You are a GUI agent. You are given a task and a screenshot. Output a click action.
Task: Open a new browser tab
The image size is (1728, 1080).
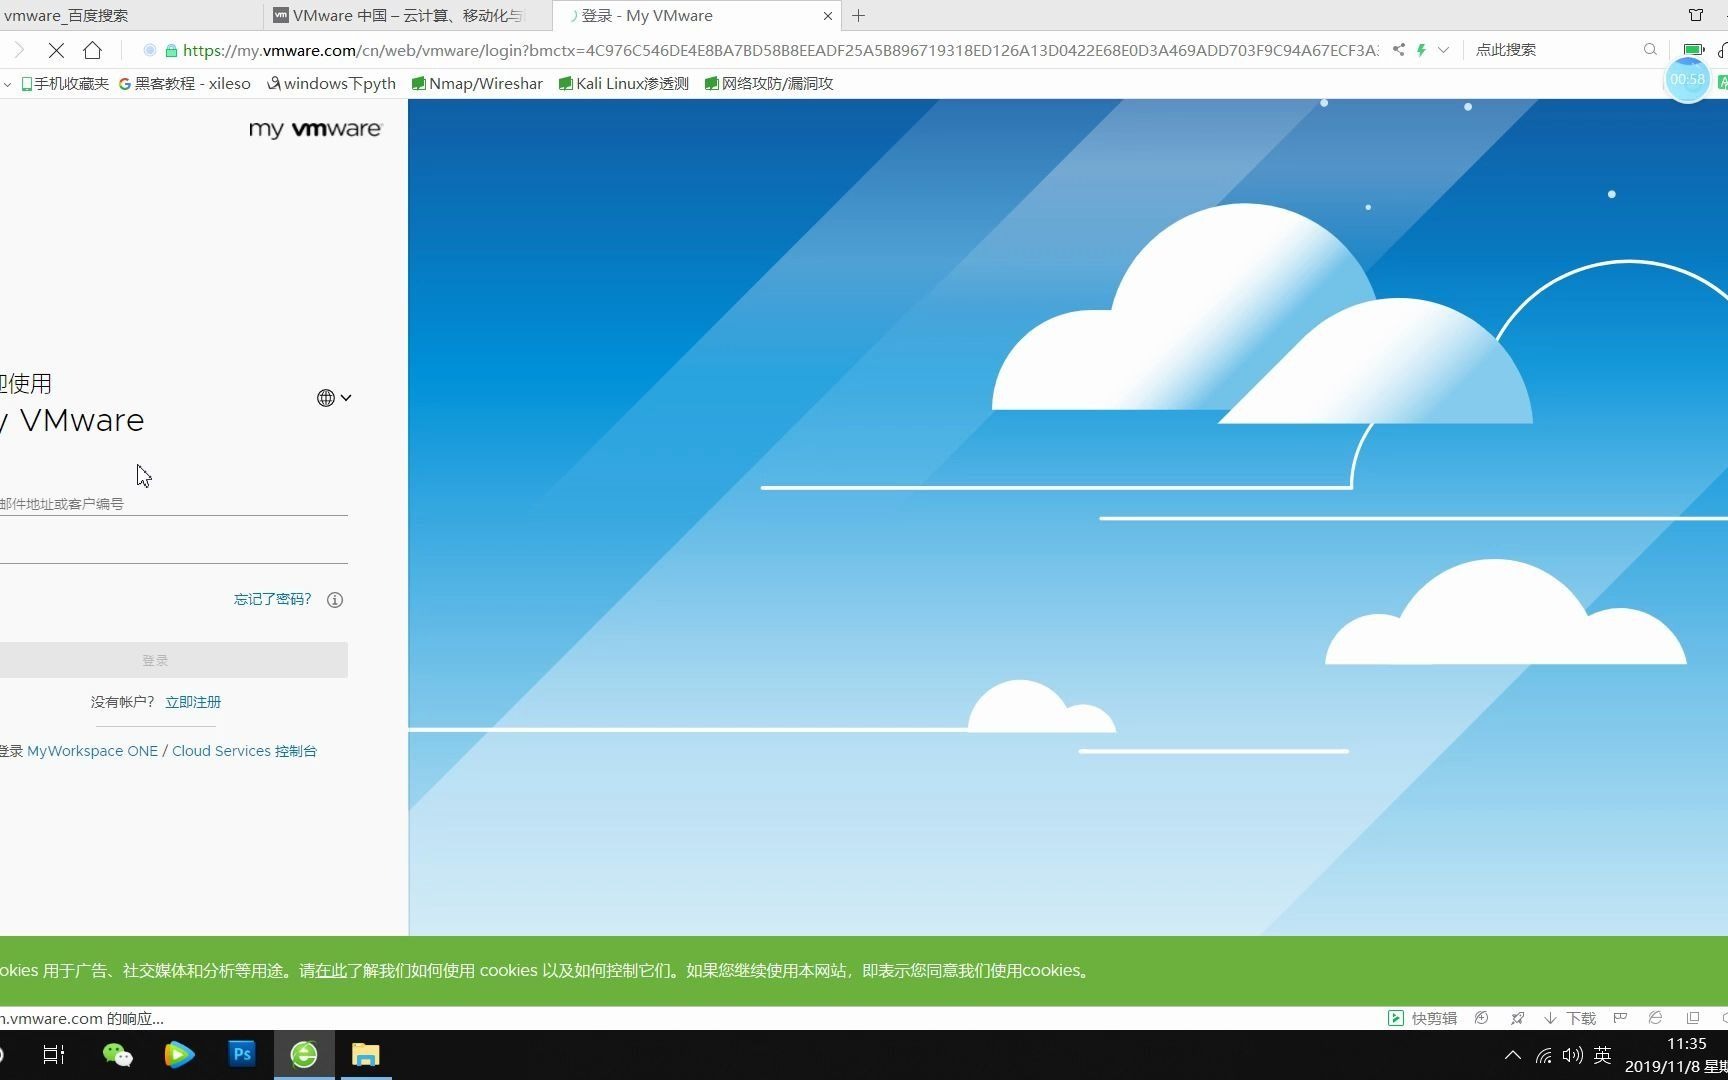858,16
